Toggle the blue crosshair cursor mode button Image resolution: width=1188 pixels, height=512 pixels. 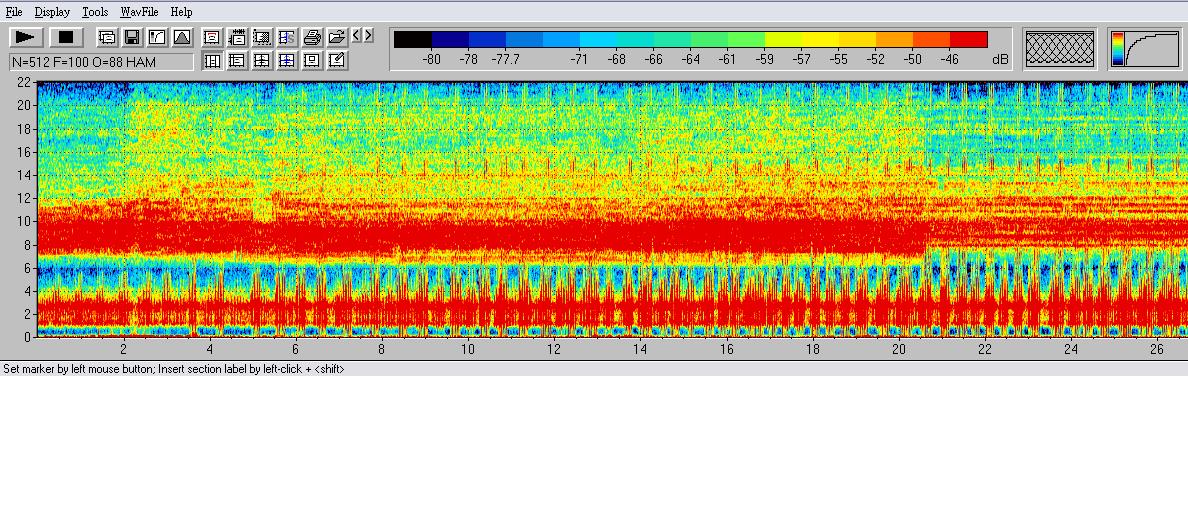pos(287,61)
